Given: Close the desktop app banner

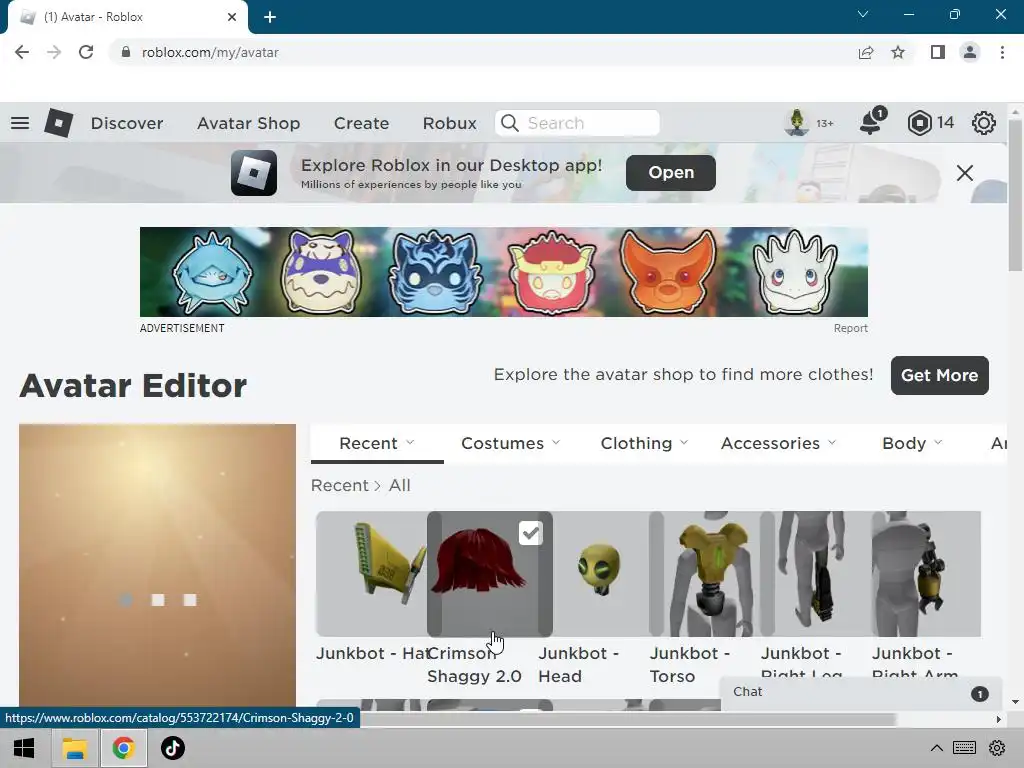Looking at the screenshot, I should (x=965, y=173).
